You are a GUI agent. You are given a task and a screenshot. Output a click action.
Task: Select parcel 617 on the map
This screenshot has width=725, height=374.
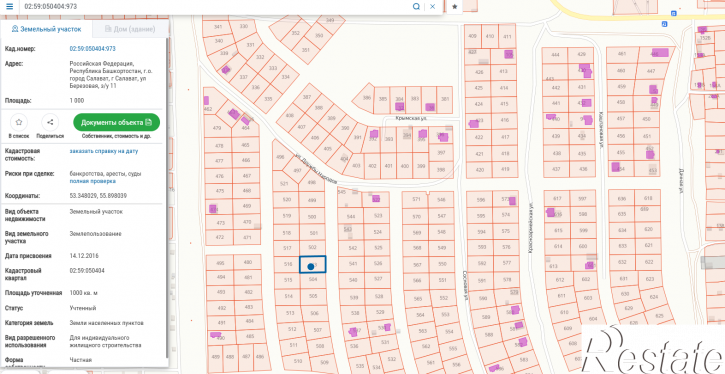click(557, 198)
